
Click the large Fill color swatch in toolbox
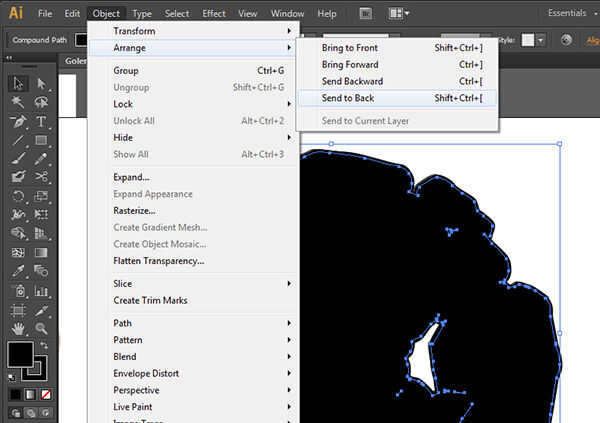click(x=20, y=354)
